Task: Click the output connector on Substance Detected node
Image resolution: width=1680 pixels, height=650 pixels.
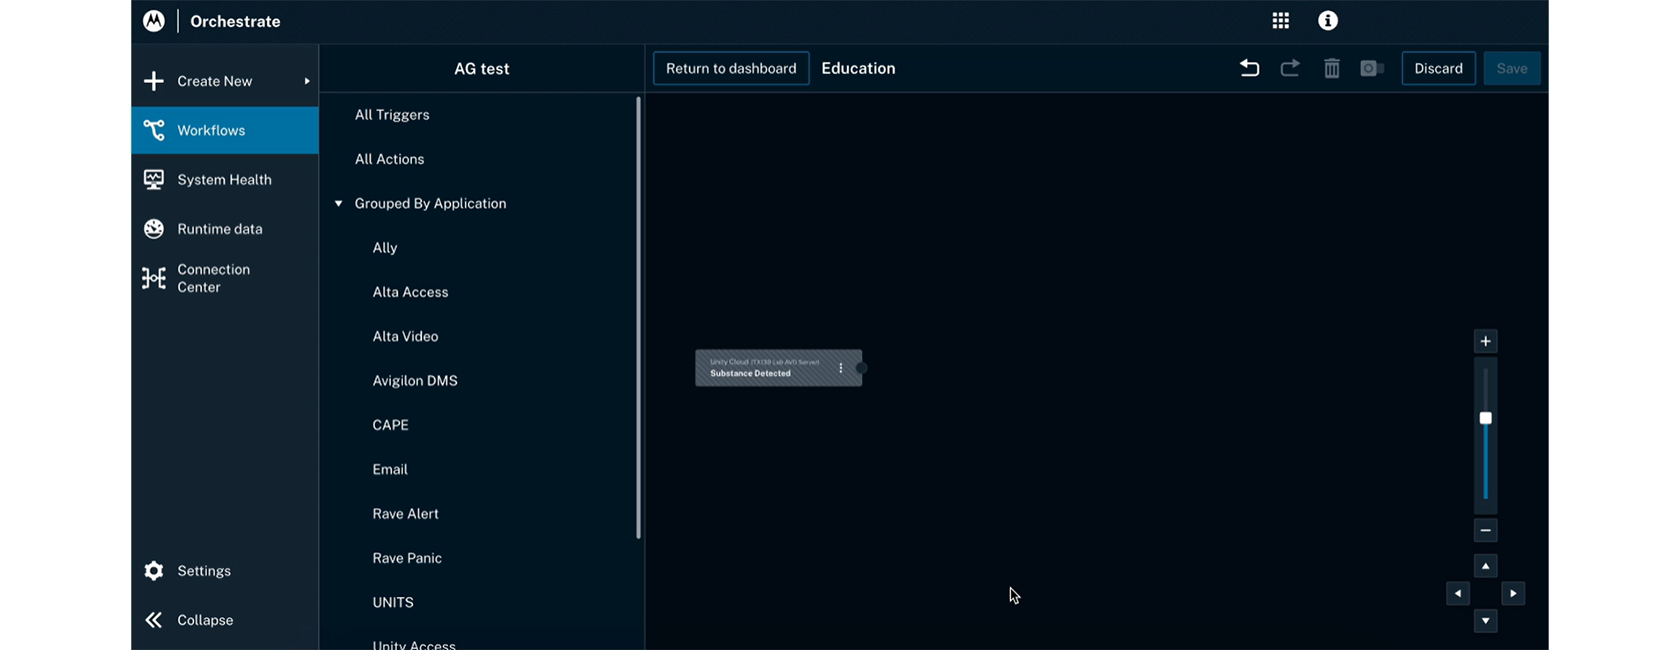Action: click(x=861, y=368)
